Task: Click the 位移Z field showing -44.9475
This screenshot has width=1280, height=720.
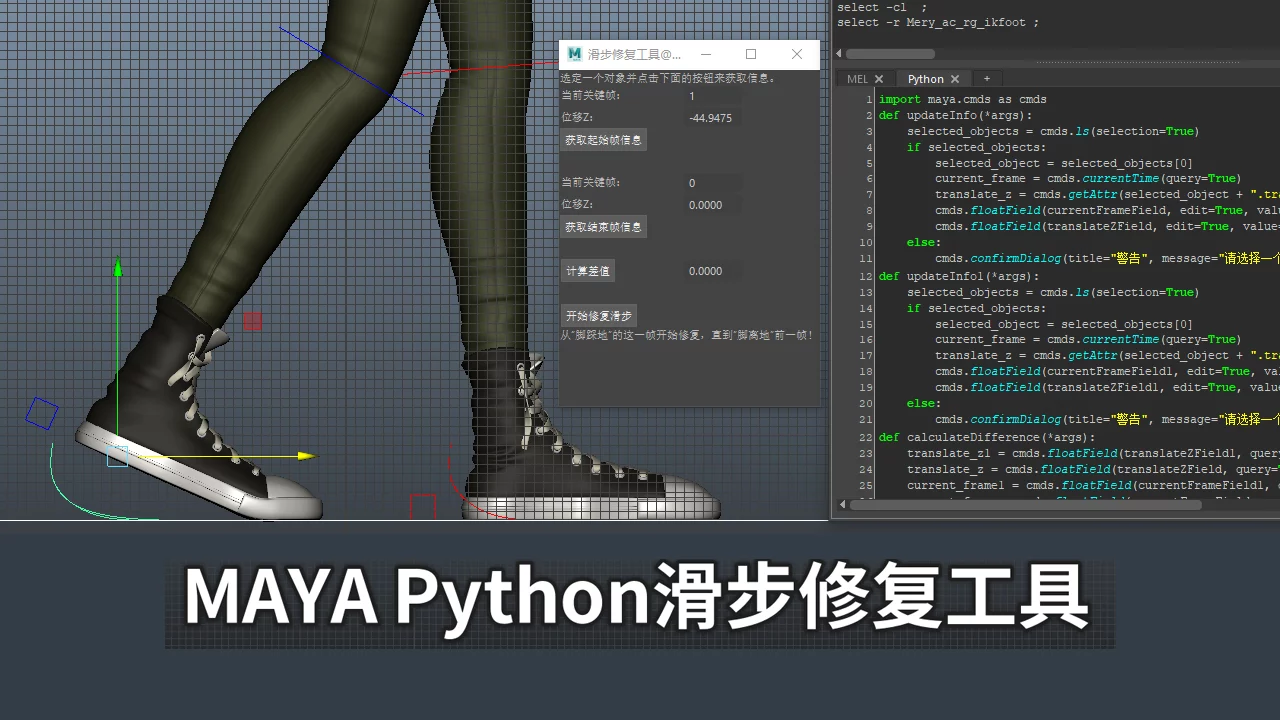Action: tap(713, 118)
